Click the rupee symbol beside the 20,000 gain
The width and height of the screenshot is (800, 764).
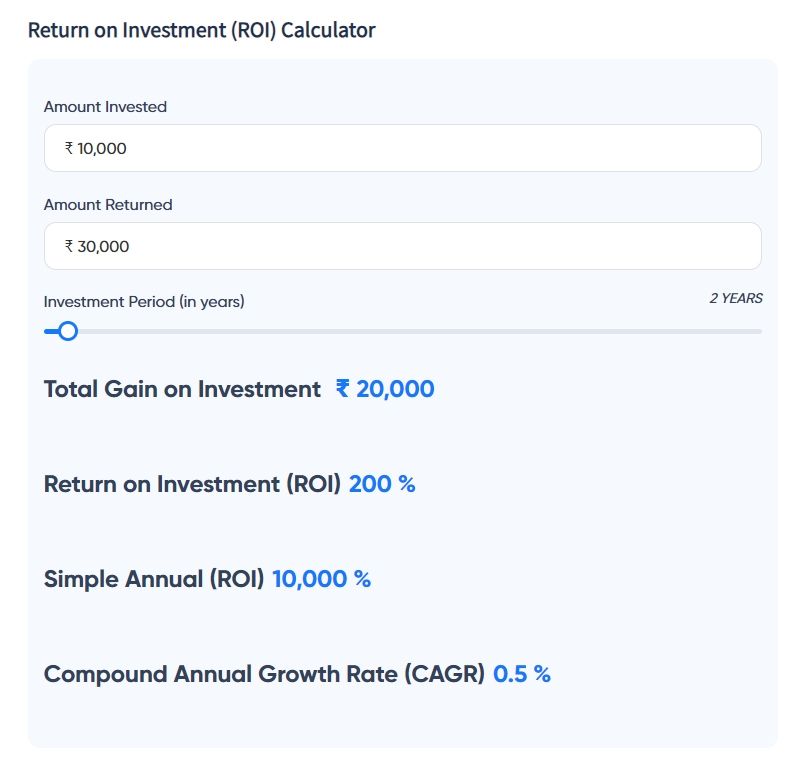343,389
